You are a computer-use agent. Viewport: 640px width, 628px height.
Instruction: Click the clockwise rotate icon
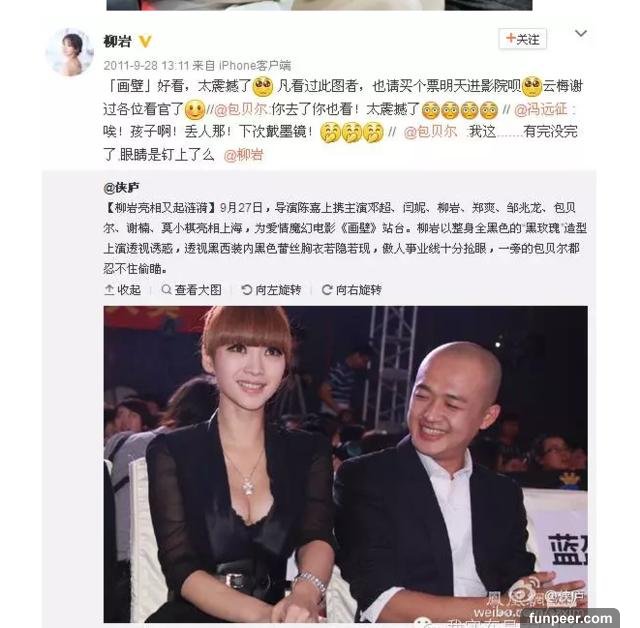point(327,290)
